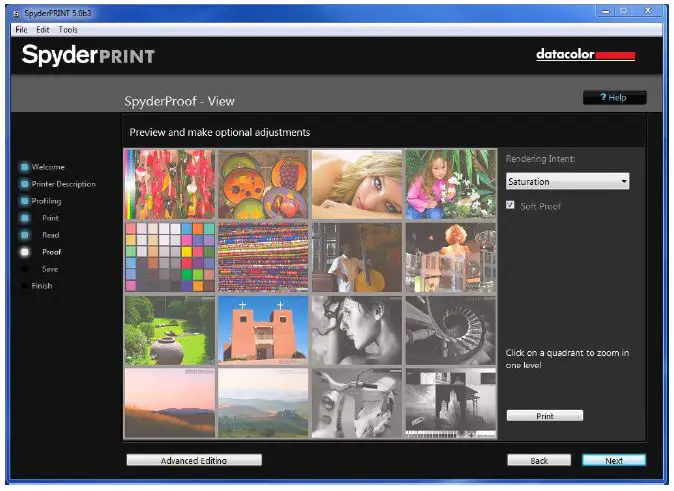Viewport: 674px width, 491px height.
Task: Zoom into the black-and-white woman profile image
Action: pyautogui.click(x=357, y=330)
